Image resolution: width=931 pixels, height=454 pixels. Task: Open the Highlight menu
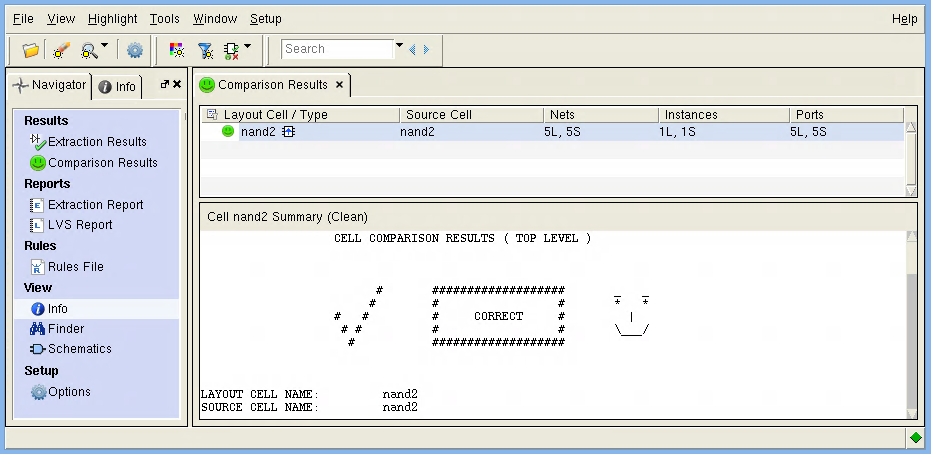[x=113, y=19]
